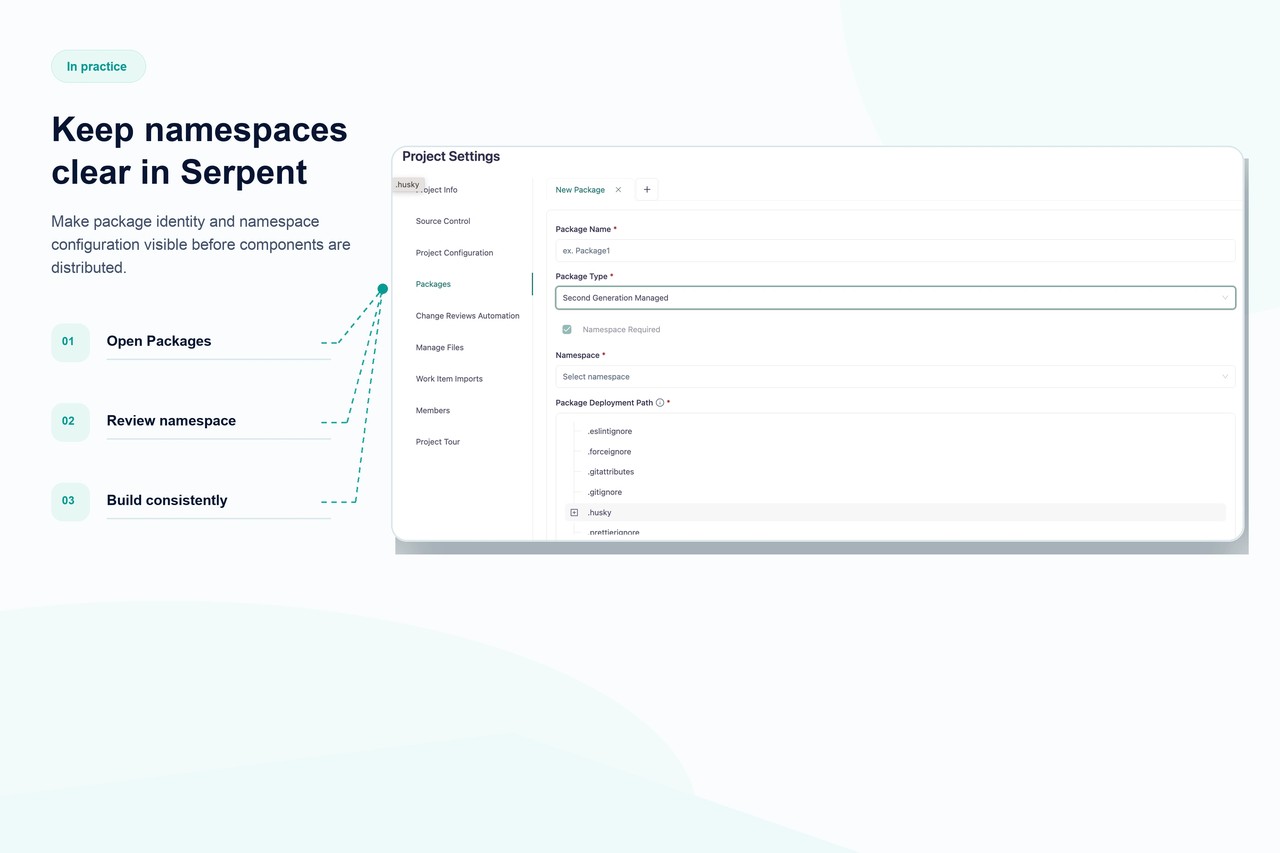Click the Review namespace step

click(x=171, y=421)
